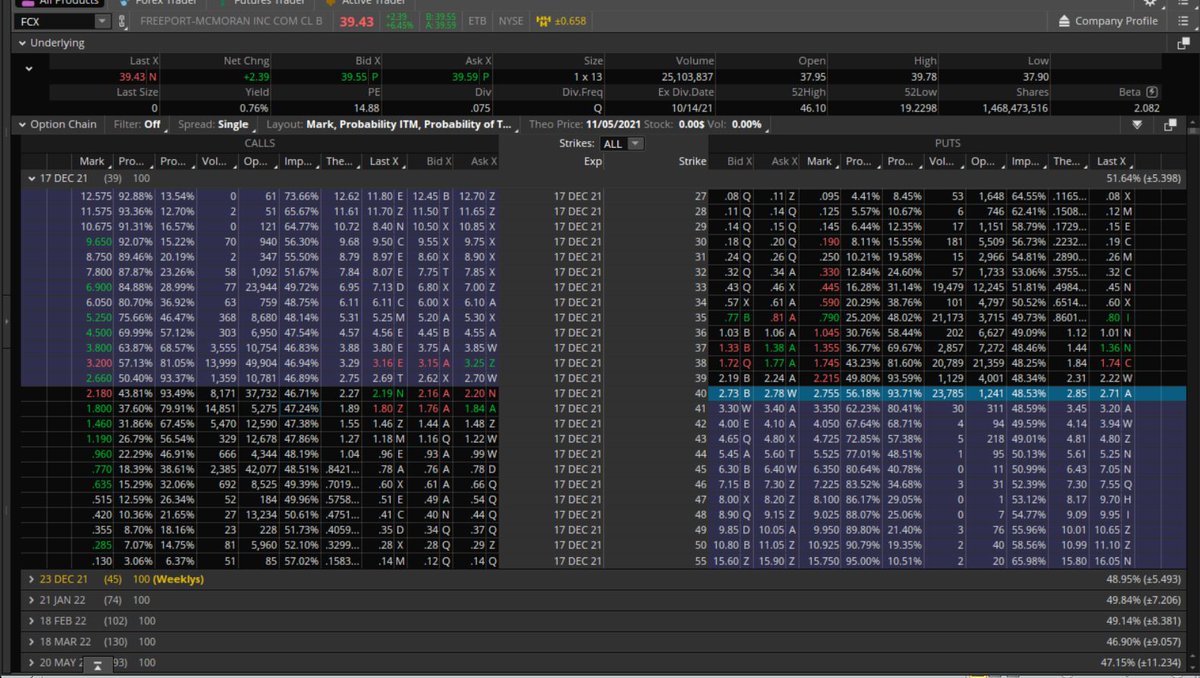This screenshot has width=1200, height=678.
Task: Click the NYSE exchange label
Action: pos(511,21)
